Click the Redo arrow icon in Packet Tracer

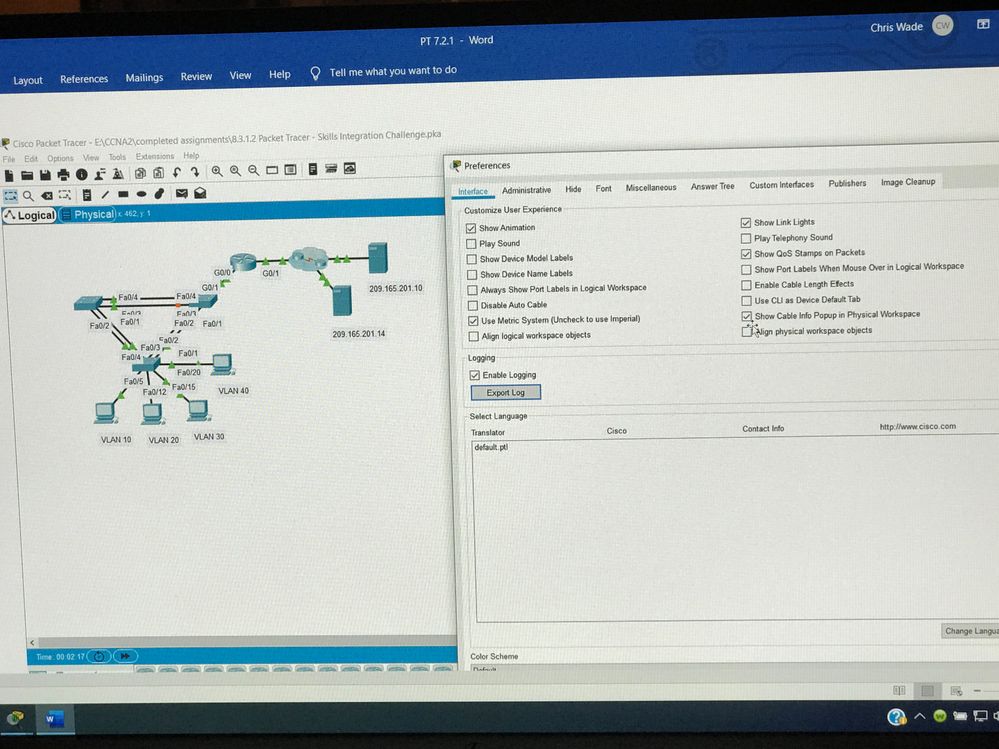click(195, 172)
